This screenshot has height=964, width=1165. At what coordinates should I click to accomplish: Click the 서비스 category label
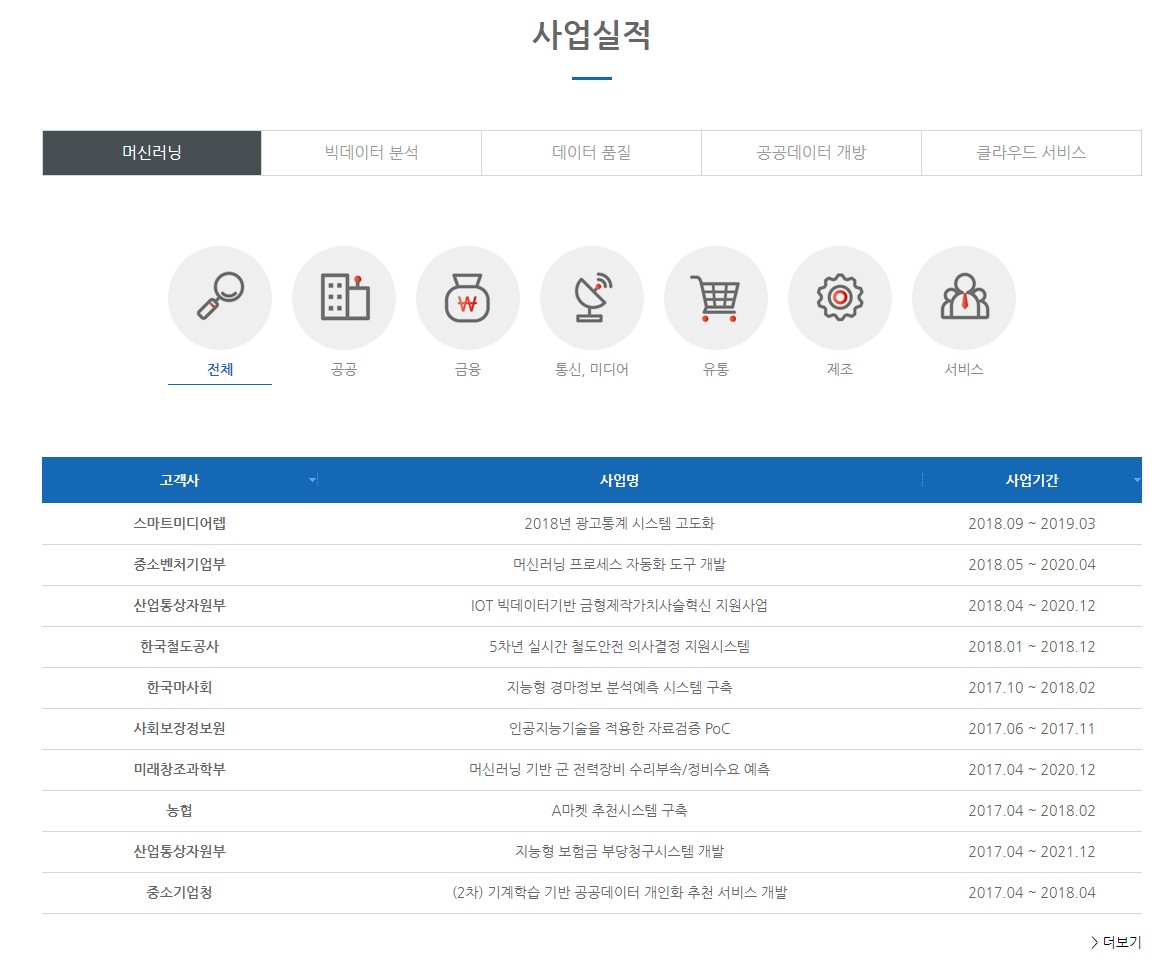coord(964,369)
